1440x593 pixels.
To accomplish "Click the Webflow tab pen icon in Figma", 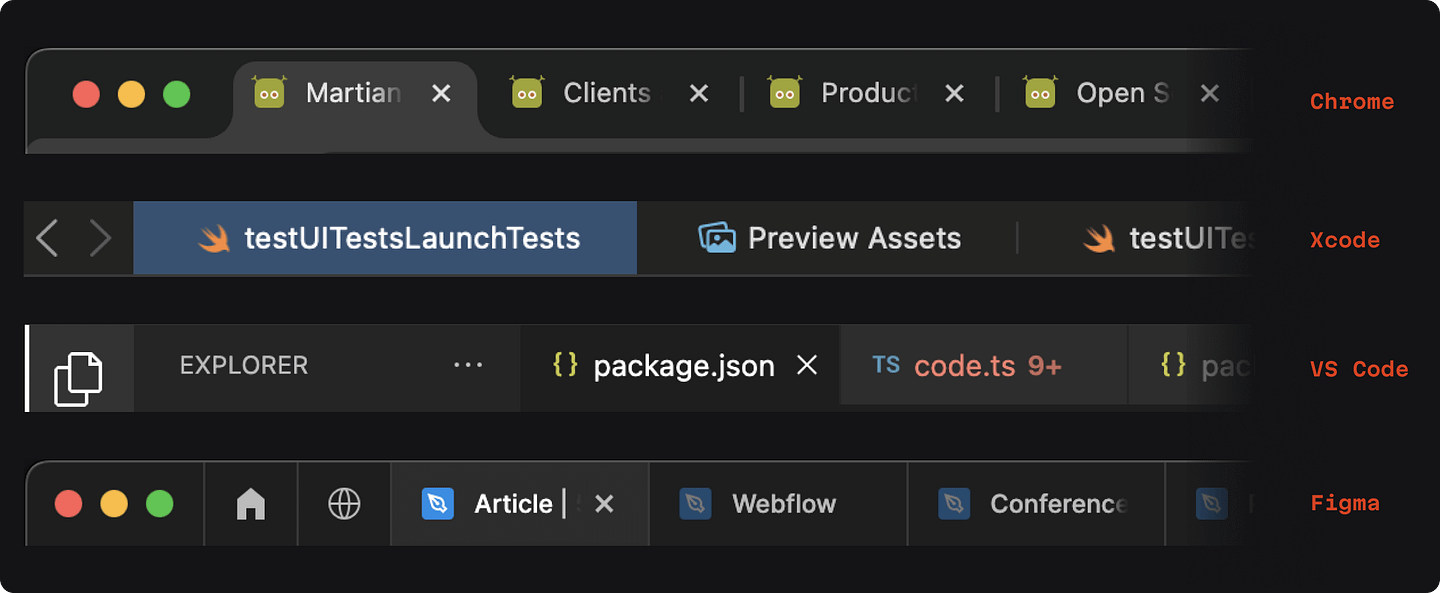I will [x=695, y=504].
